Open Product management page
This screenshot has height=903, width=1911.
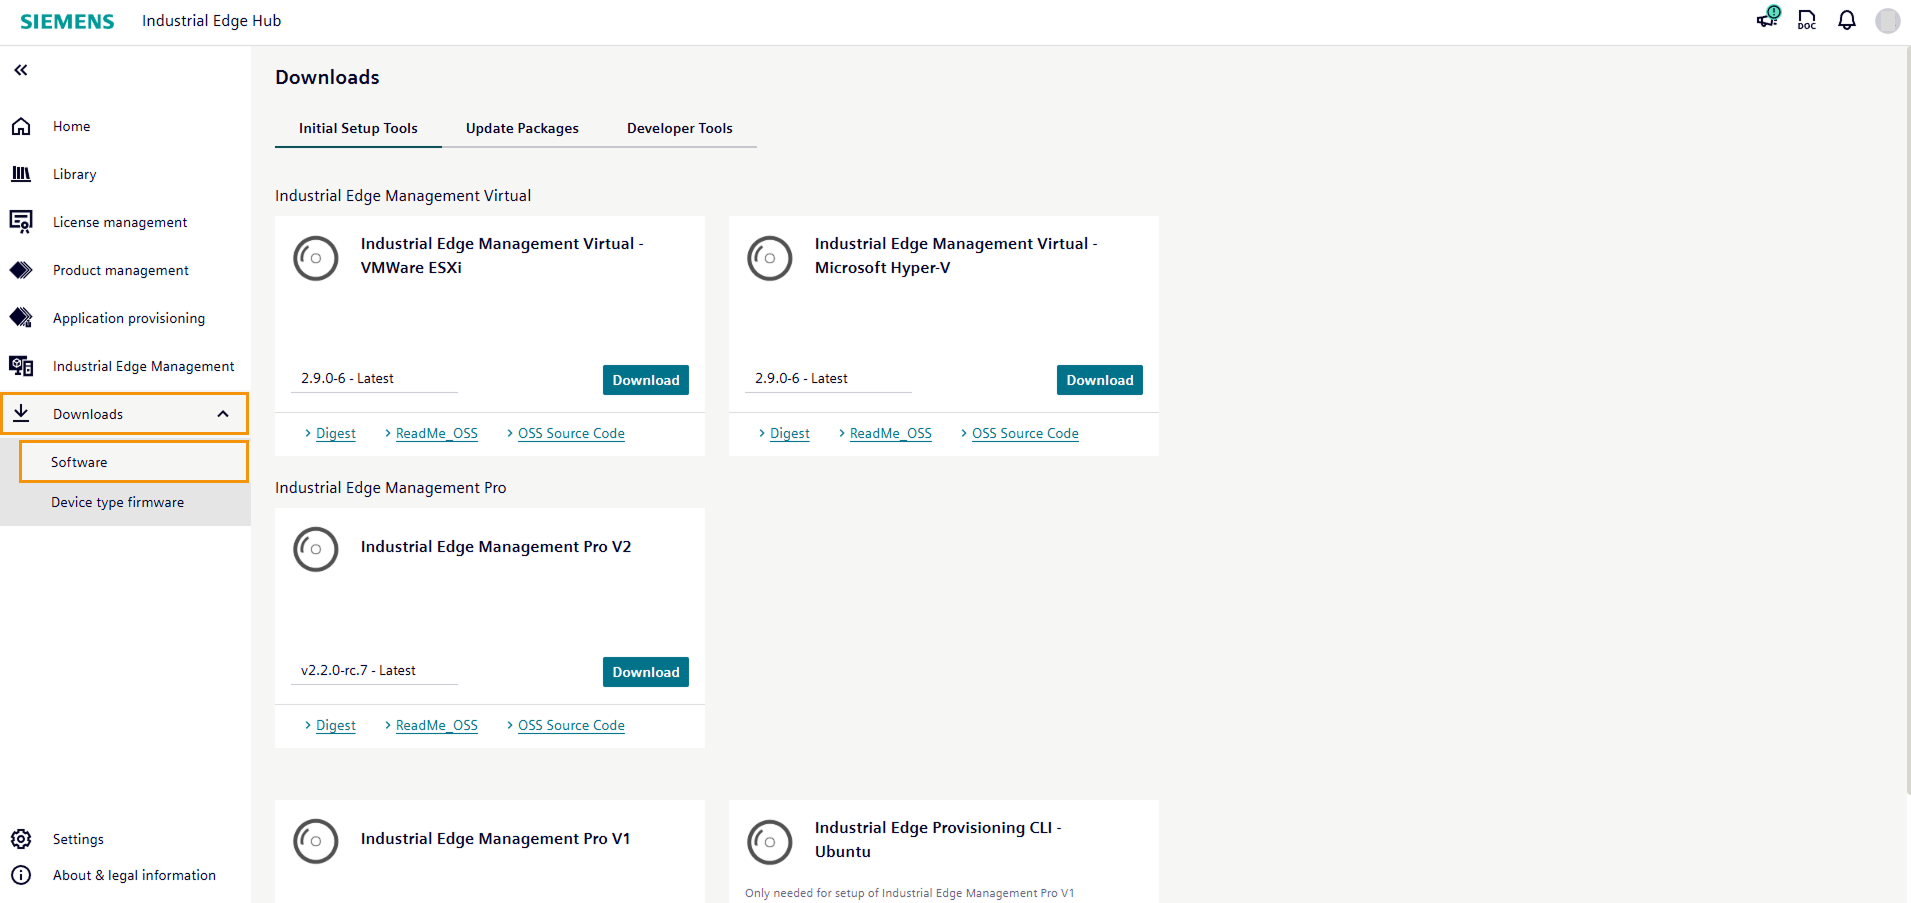pyautogui.click(x=121, y=270)
